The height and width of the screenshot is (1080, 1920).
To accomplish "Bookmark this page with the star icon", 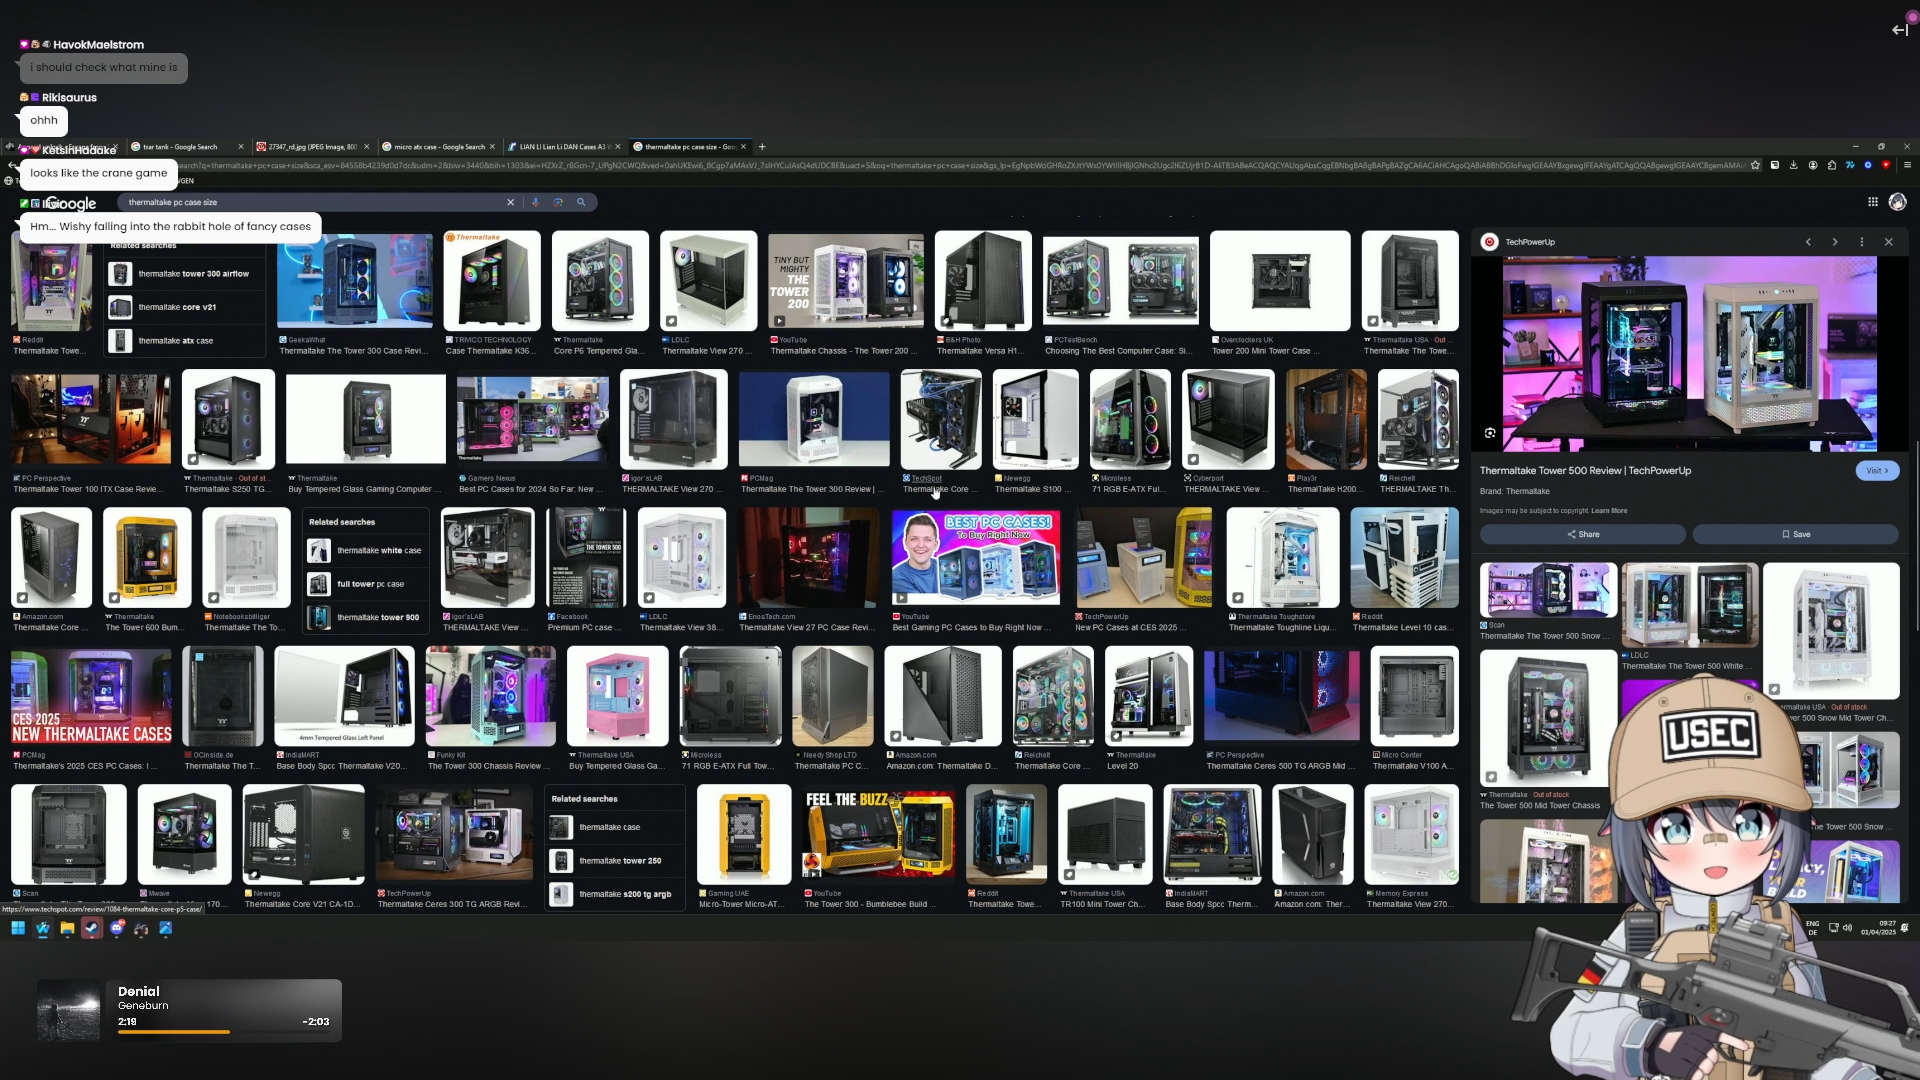I will pyautogui.click(x=1755, y=165).
